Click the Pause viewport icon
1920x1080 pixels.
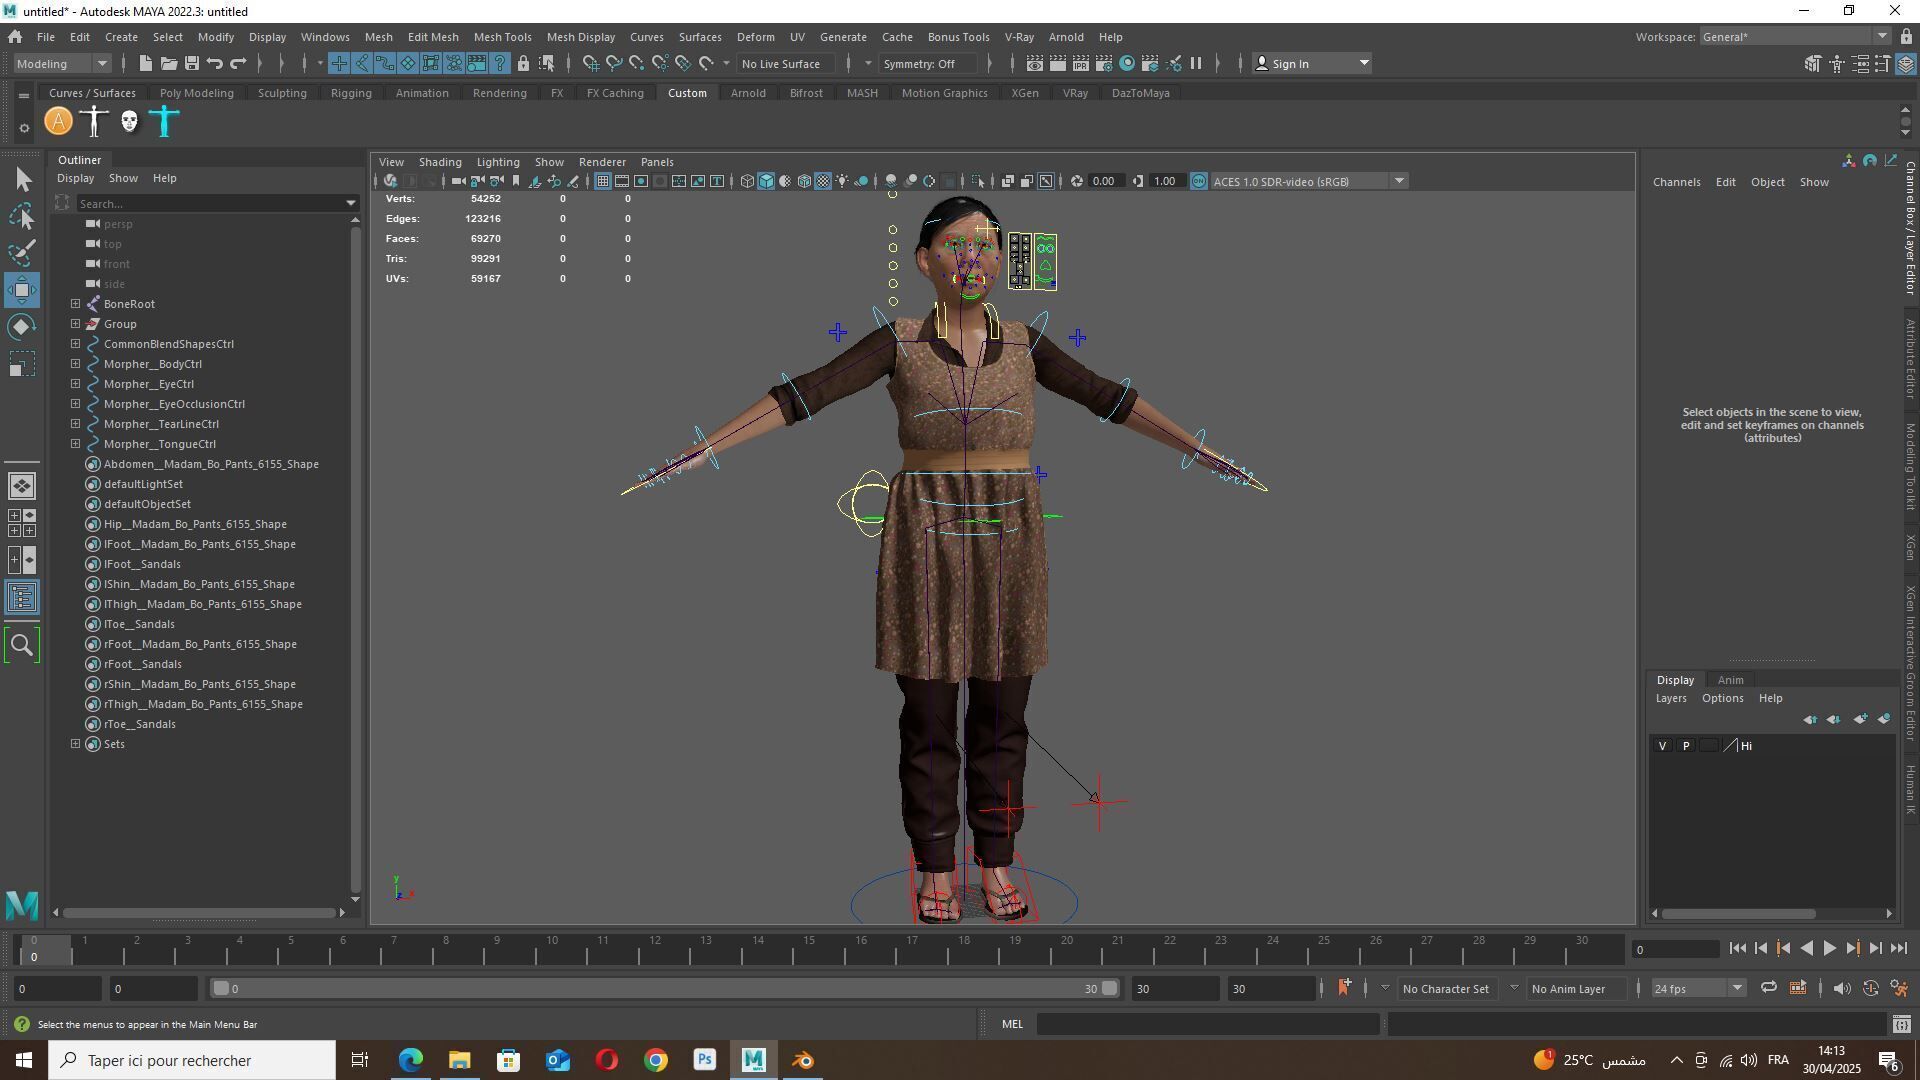(x=1196, y=63)
